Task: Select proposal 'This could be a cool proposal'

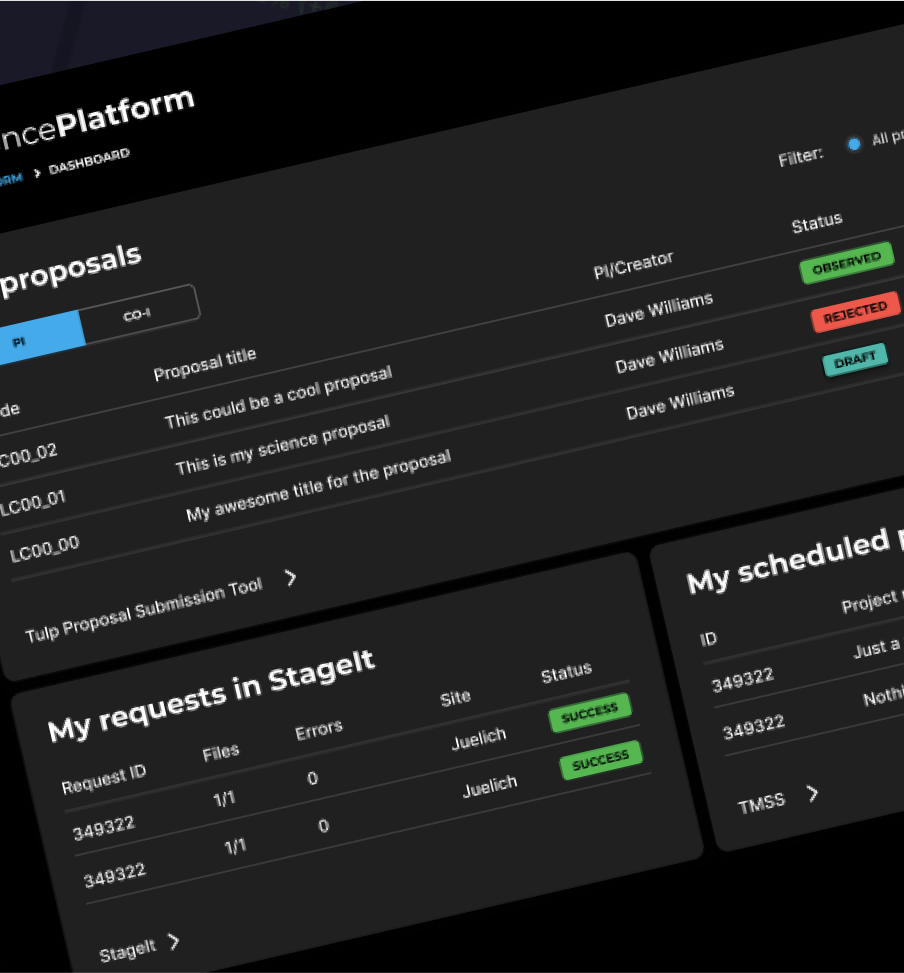Action: pos(278,398)
